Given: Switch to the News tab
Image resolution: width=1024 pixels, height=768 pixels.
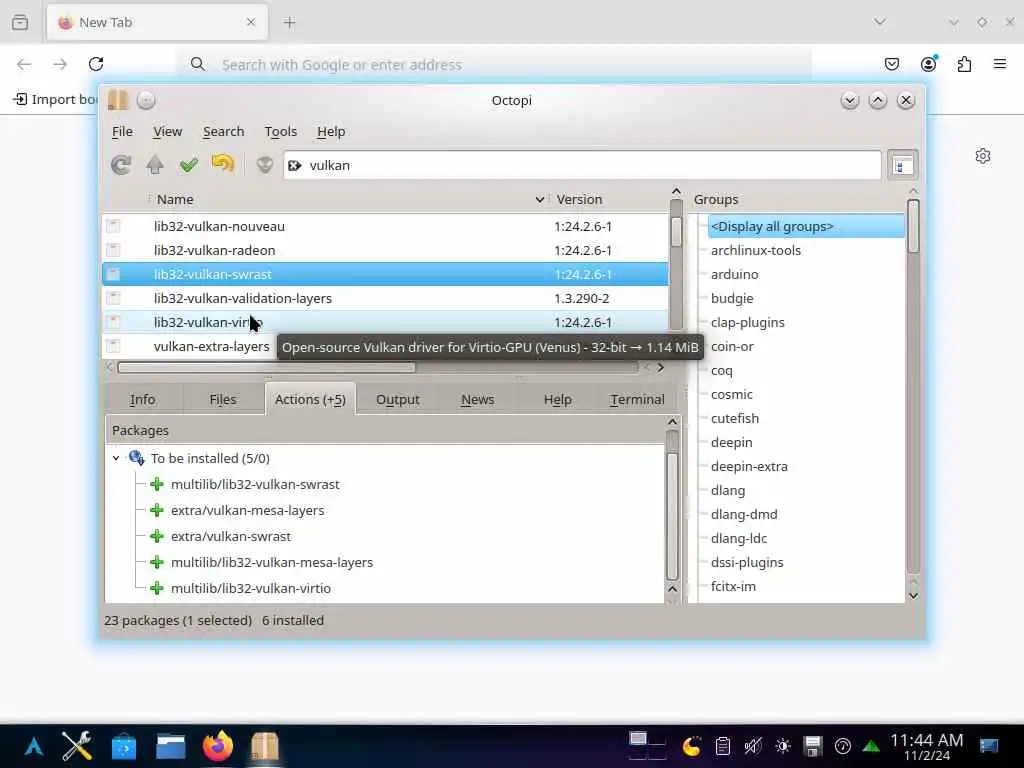Looking at the screenshot, I should 477,399.
